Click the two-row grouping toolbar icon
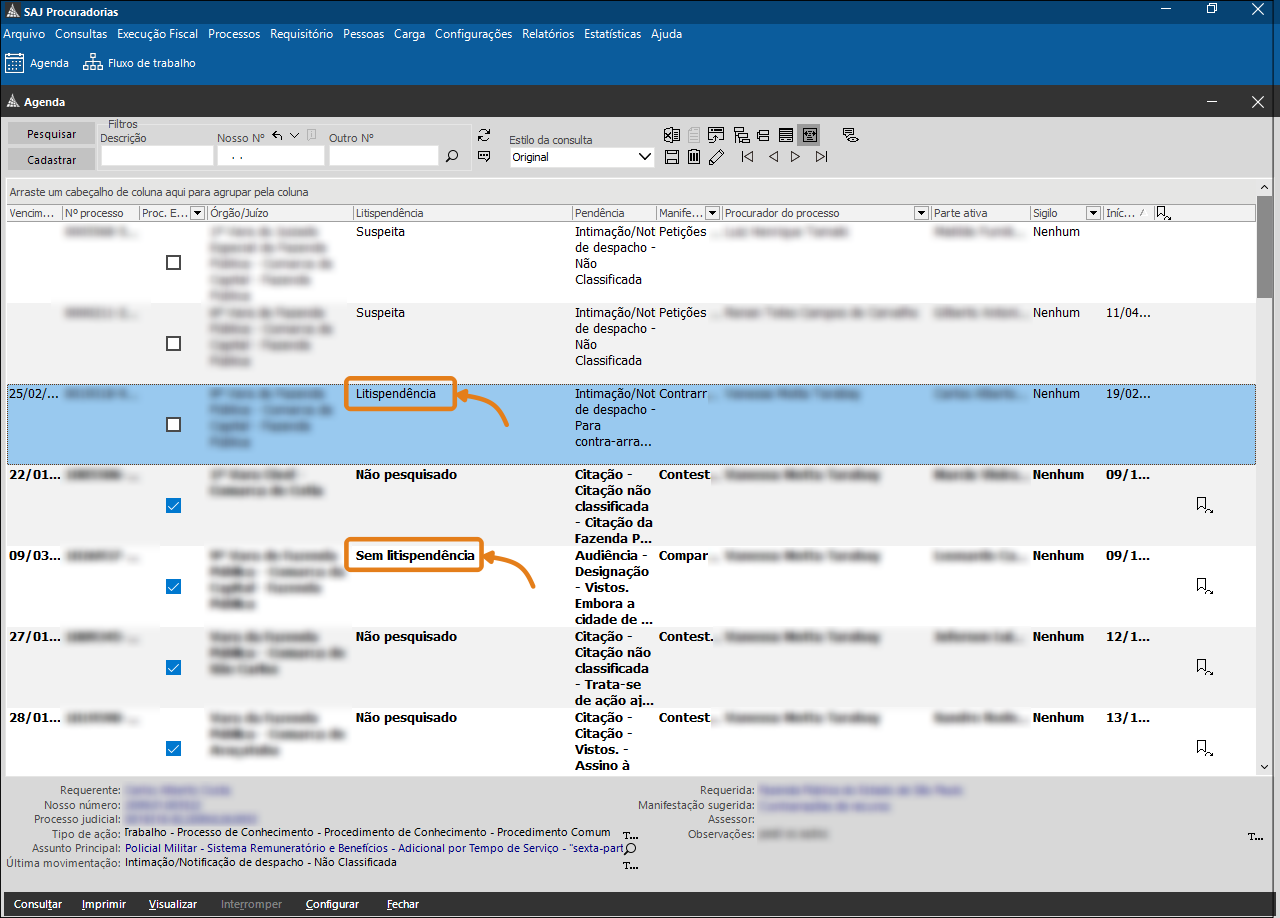Viewport: 1280px width, 918px height. coord(763,135)
